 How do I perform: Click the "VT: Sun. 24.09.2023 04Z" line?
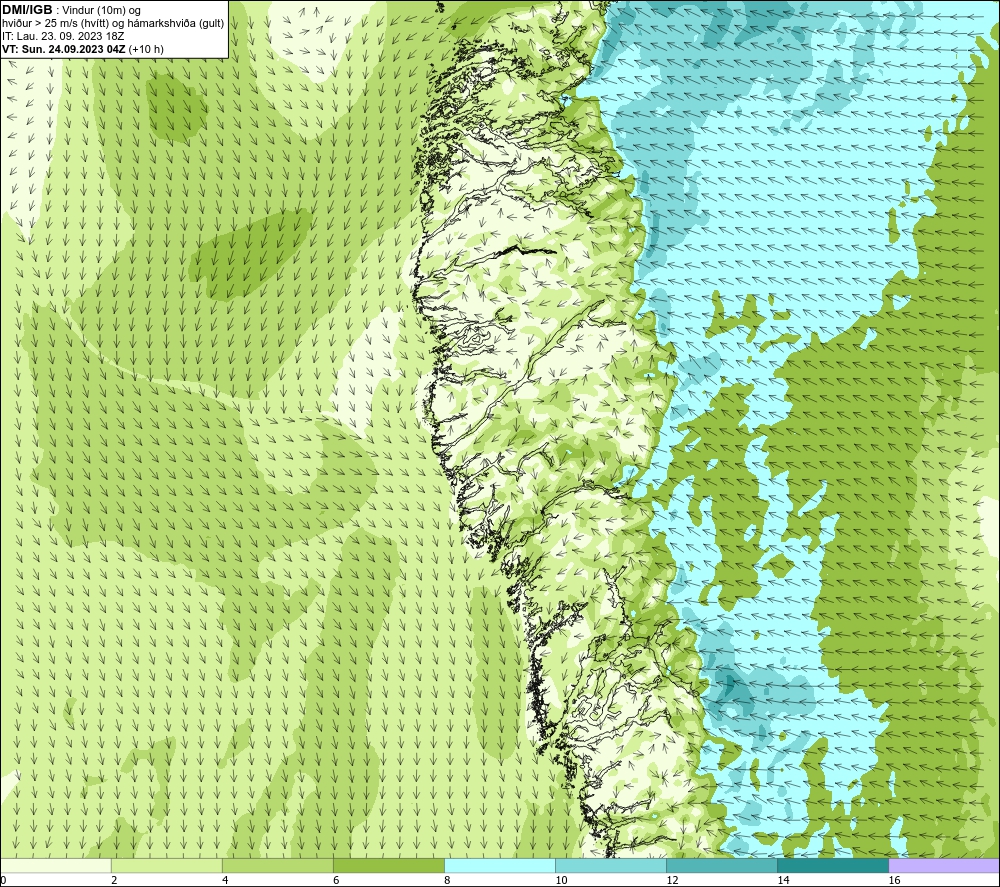click(x=64, y=49)
